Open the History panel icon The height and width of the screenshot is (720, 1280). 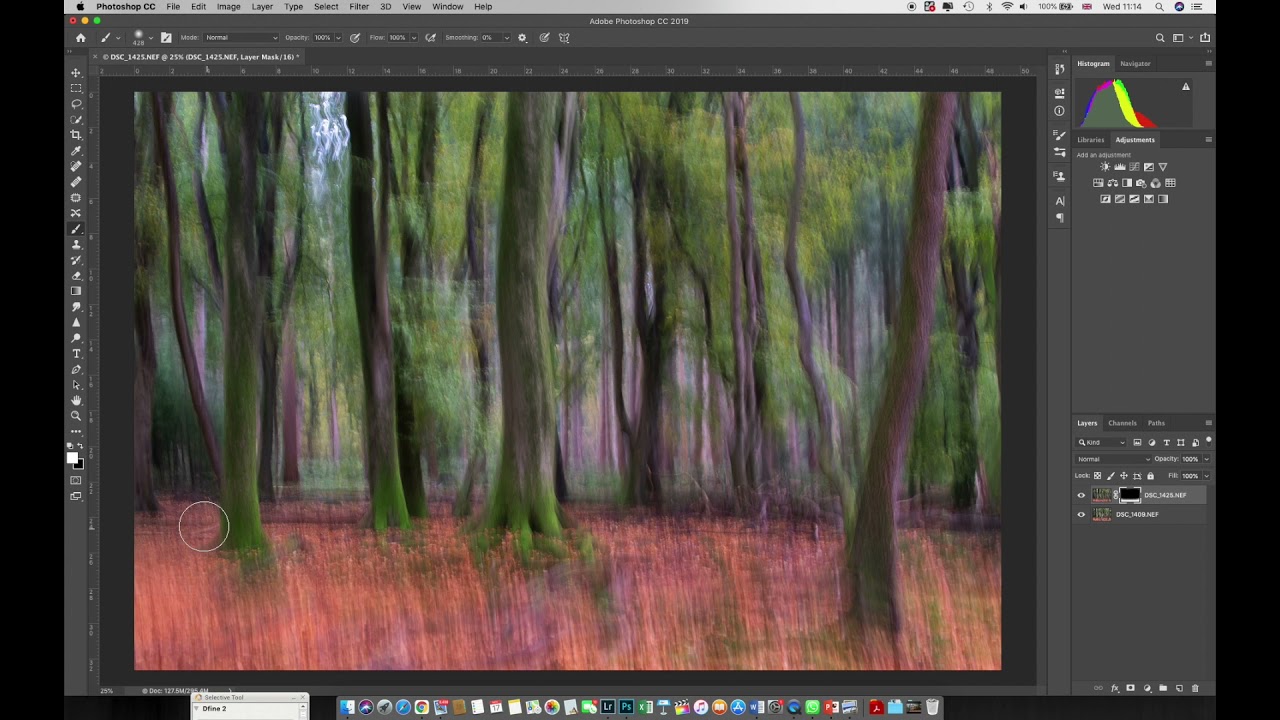[1059, 69]
